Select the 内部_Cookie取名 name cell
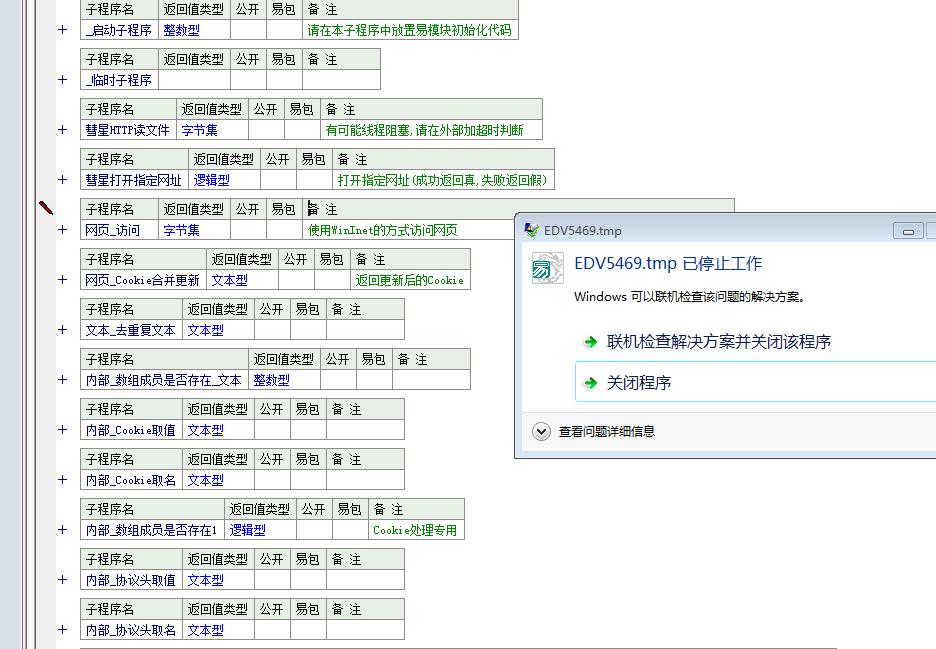The image size is (936, 649). pos(131,479)
